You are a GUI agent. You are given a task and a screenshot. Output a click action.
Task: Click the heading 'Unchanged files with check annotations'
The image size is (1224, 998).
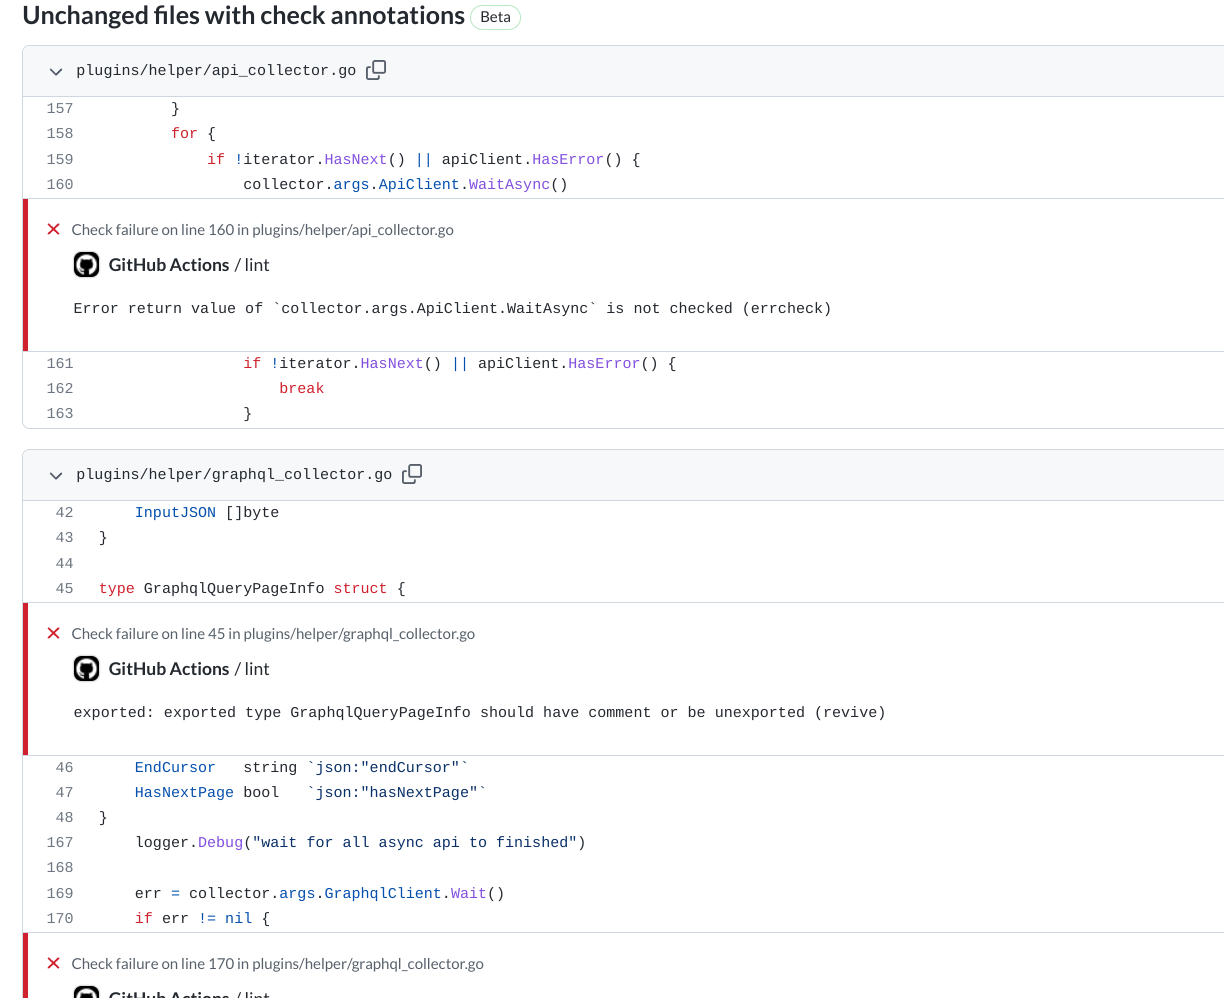[243, 16]
